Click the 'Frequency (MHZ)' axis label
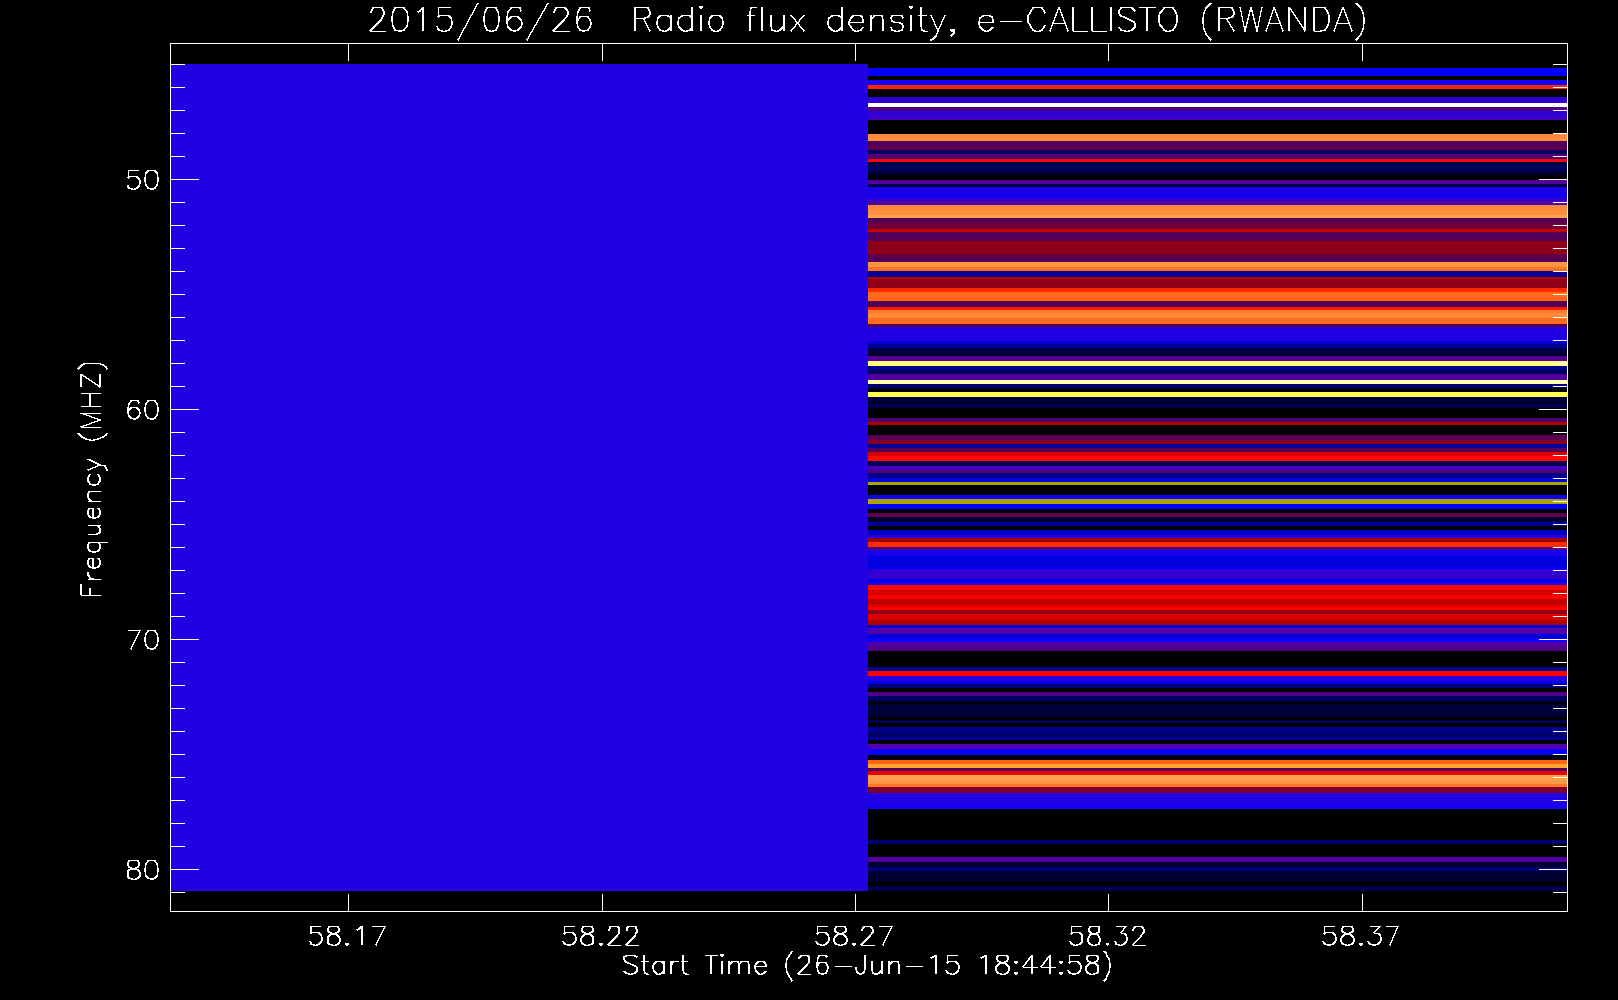This screenshot has width=1618, height=1000. 92,480
